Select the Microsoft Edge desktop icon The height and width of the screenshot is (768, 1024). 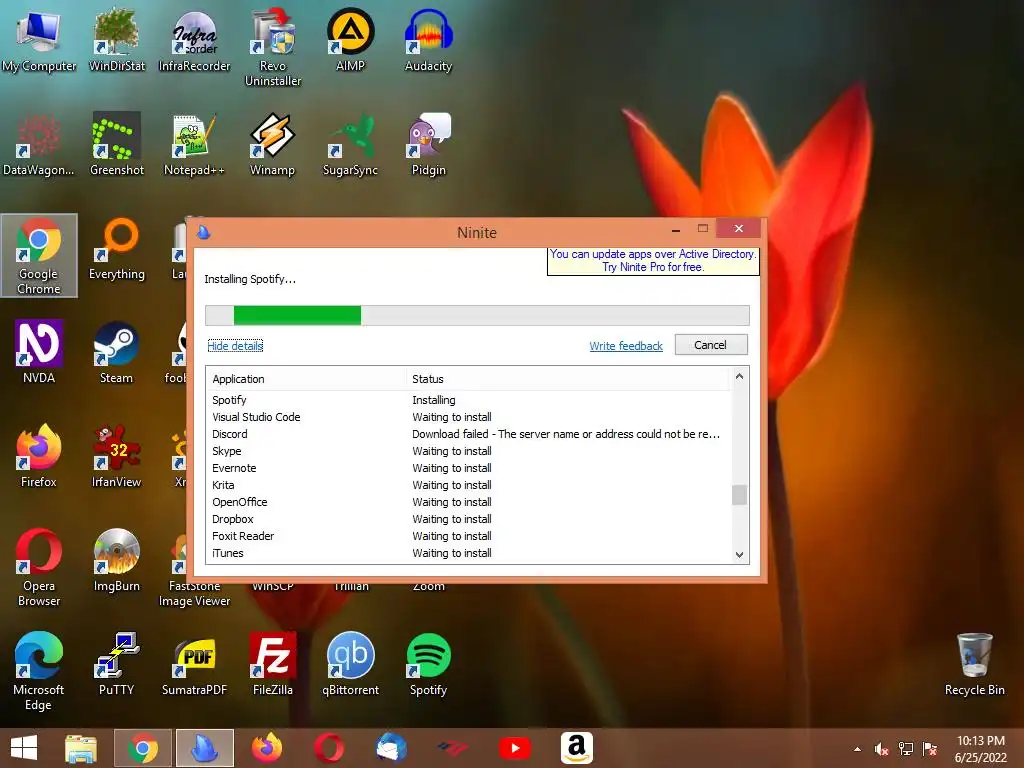[x=39, y=671]
